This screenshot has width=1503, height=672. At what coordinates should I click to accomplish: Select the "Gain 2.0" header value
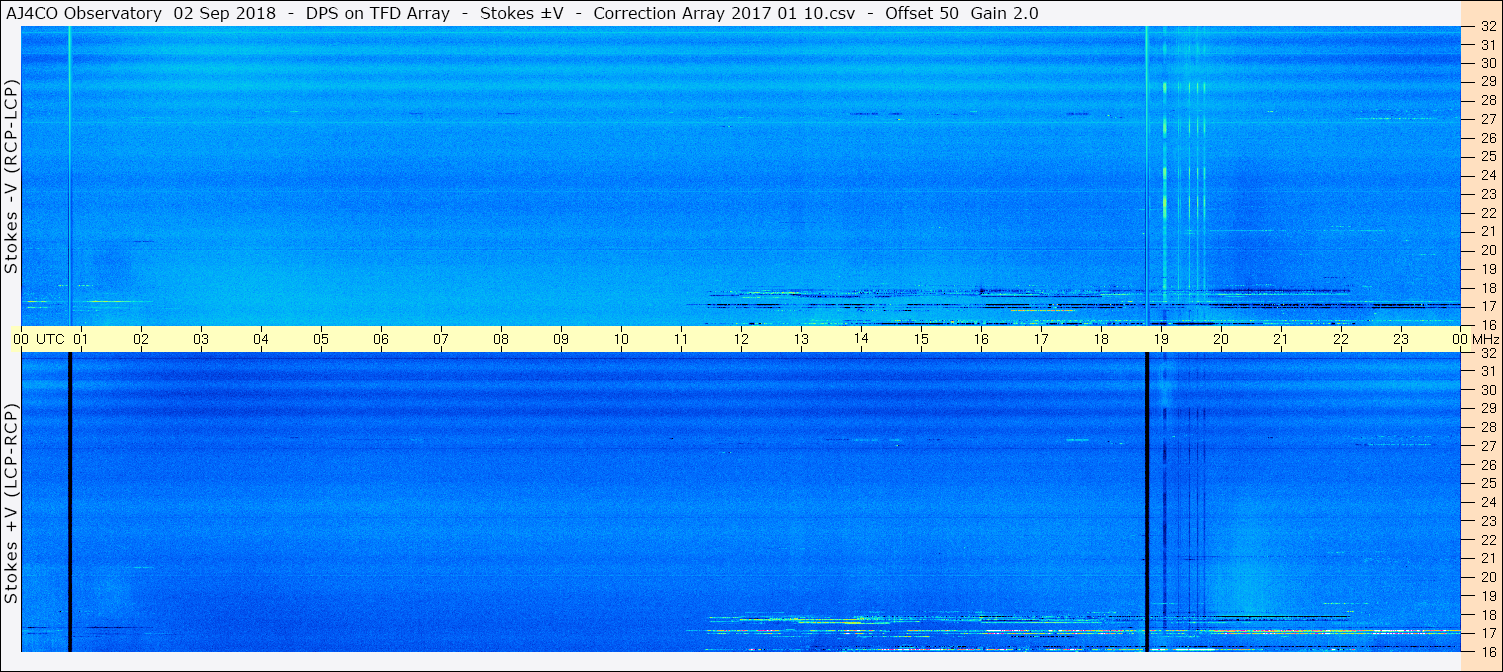(x=1004, y=14)
